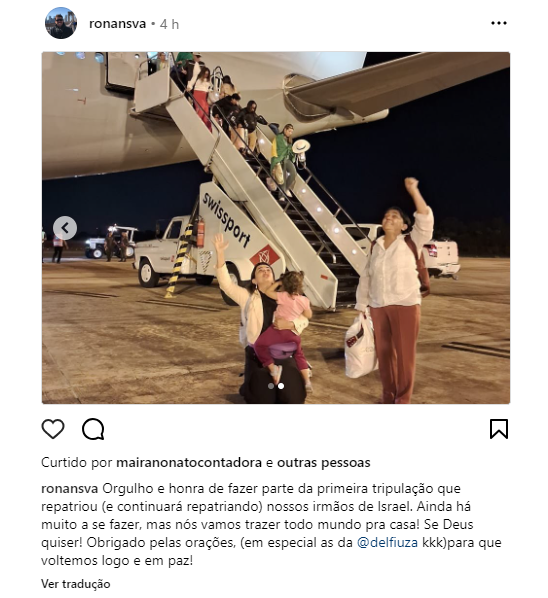Click ronansva username in the caption
Viewport: 548px width, 598px height.
point(69,488)
